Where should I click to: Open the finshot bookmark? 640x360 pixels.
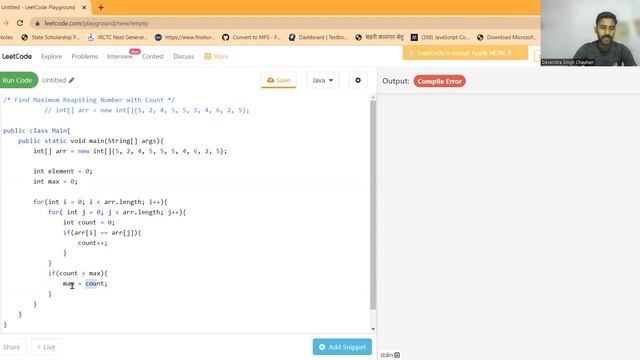(185, 37)
